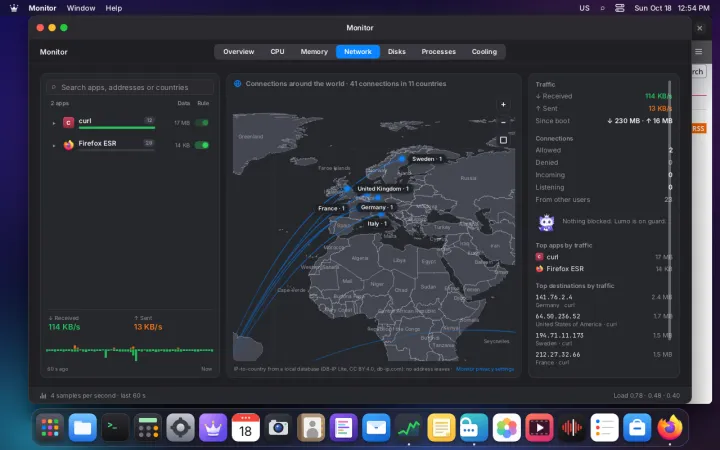Open the Monitor menu in menu bar

(42, 8)
